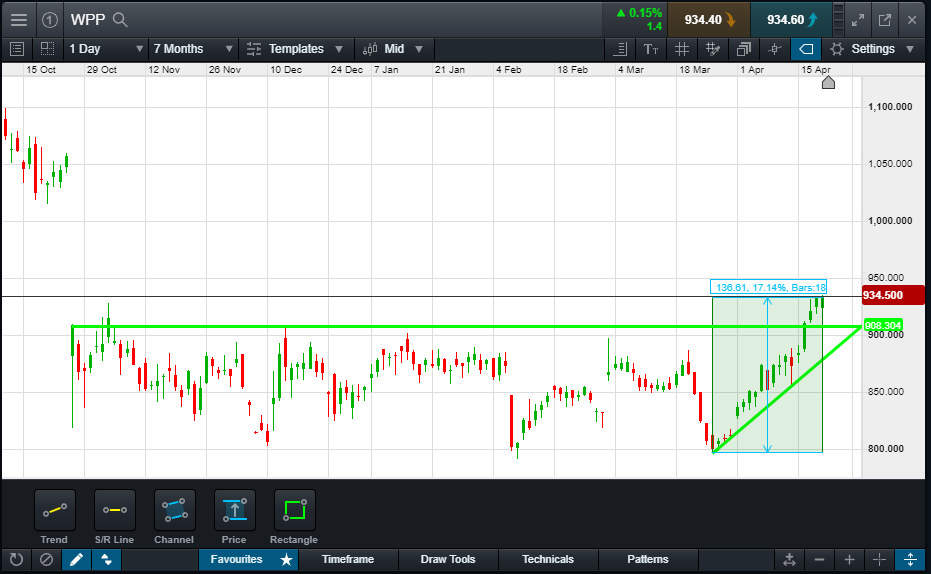
Task: Click the 1,100.000 price axis label
Action: [x=890, y=107]
